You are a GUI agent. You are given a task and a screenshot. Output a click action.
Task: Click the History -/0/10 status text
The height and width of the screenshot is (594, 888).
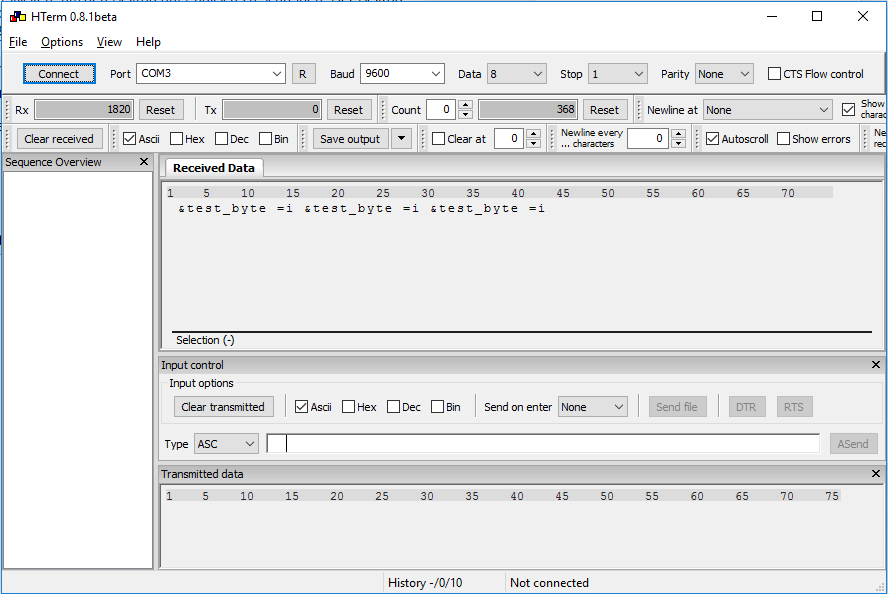tap(425, 583)
